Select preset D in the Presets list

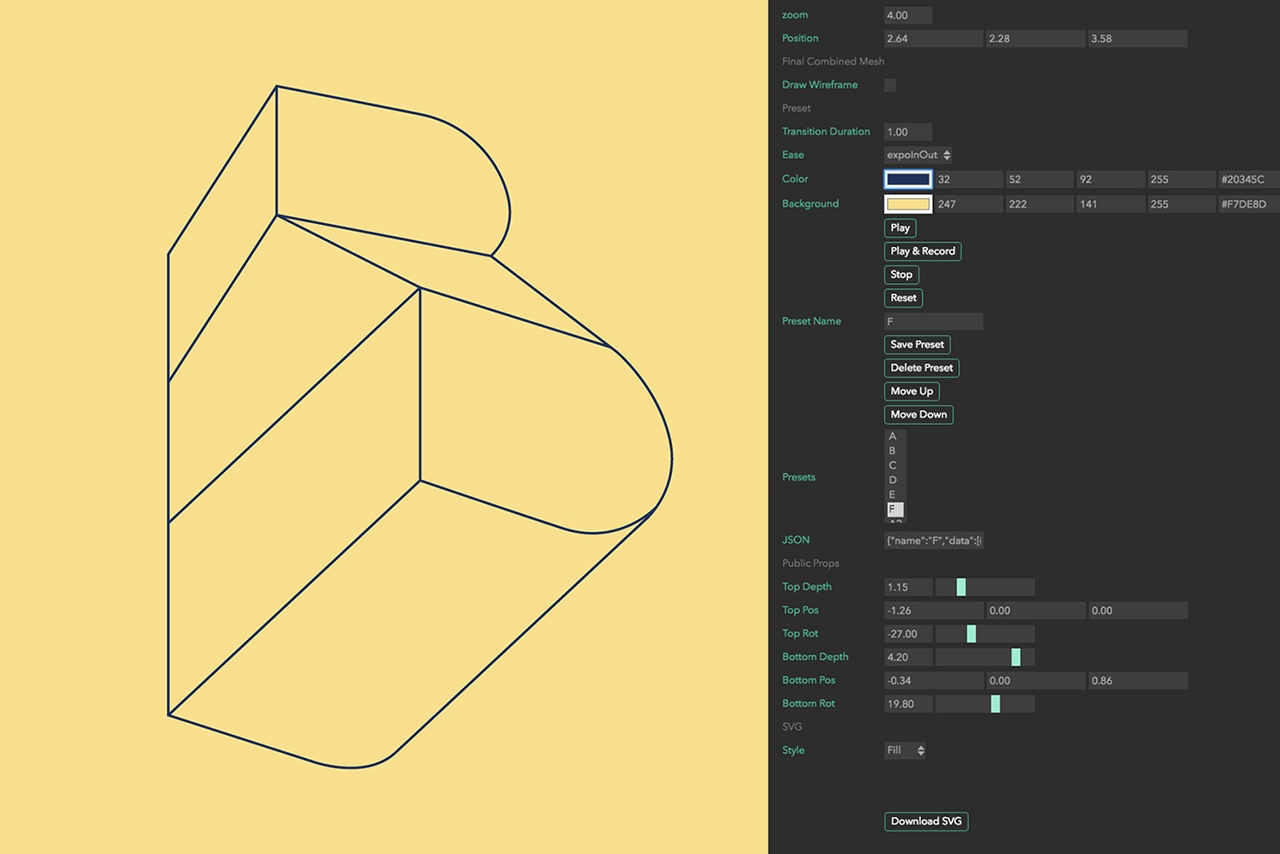(893, 480)
